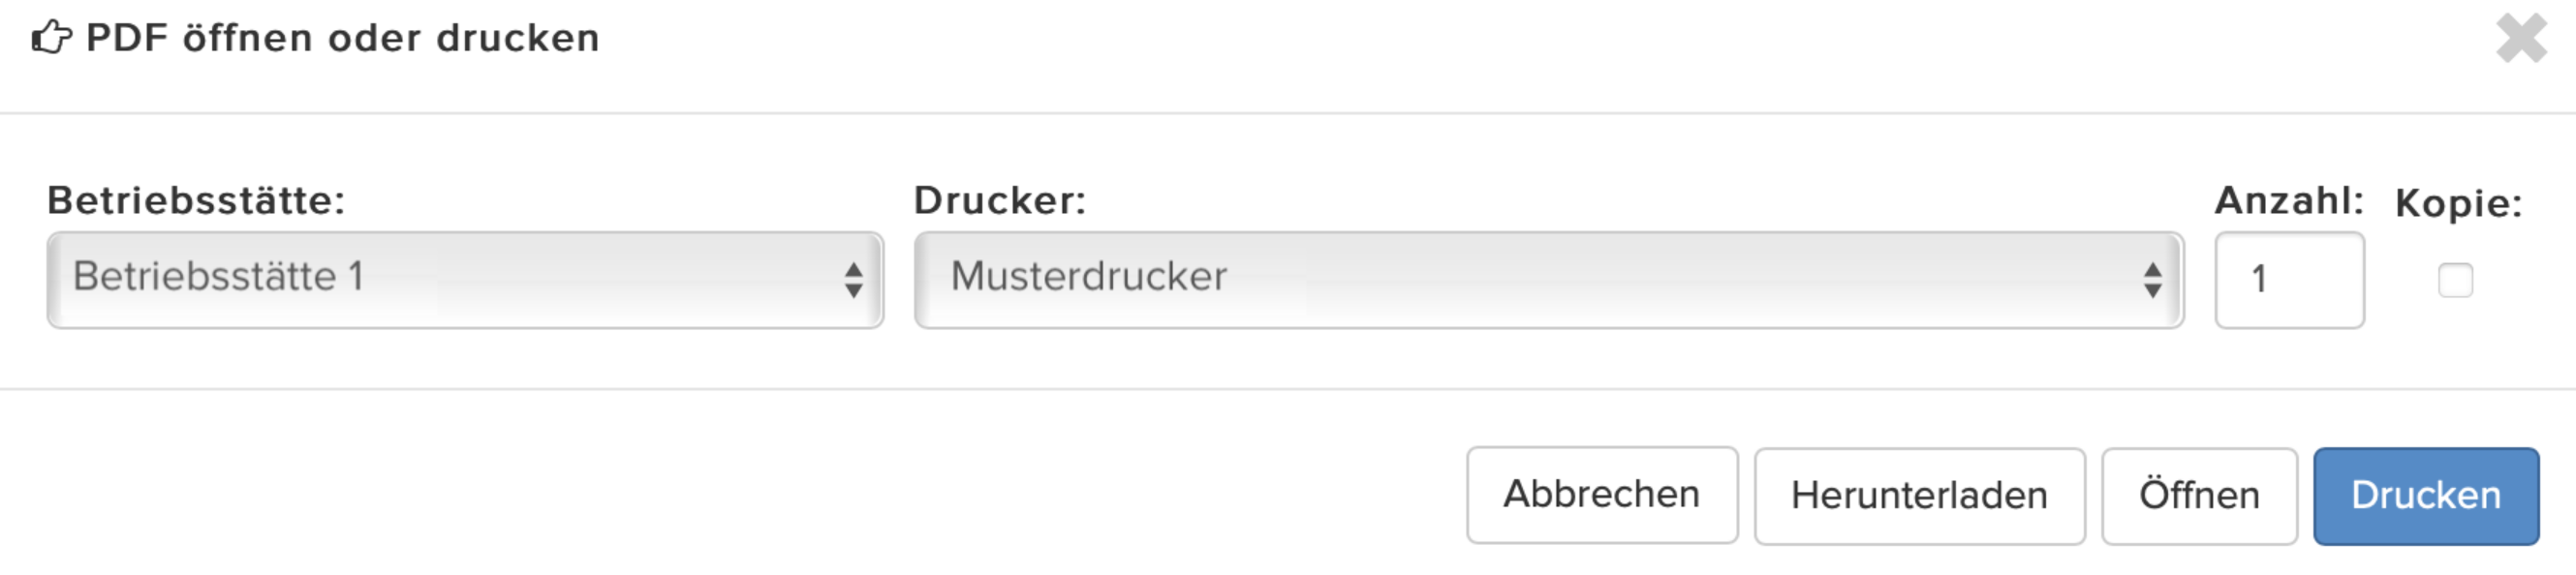Click the Abbrechen button
This screenshot has width=2576, height=575.
[x=1602, y=495]
